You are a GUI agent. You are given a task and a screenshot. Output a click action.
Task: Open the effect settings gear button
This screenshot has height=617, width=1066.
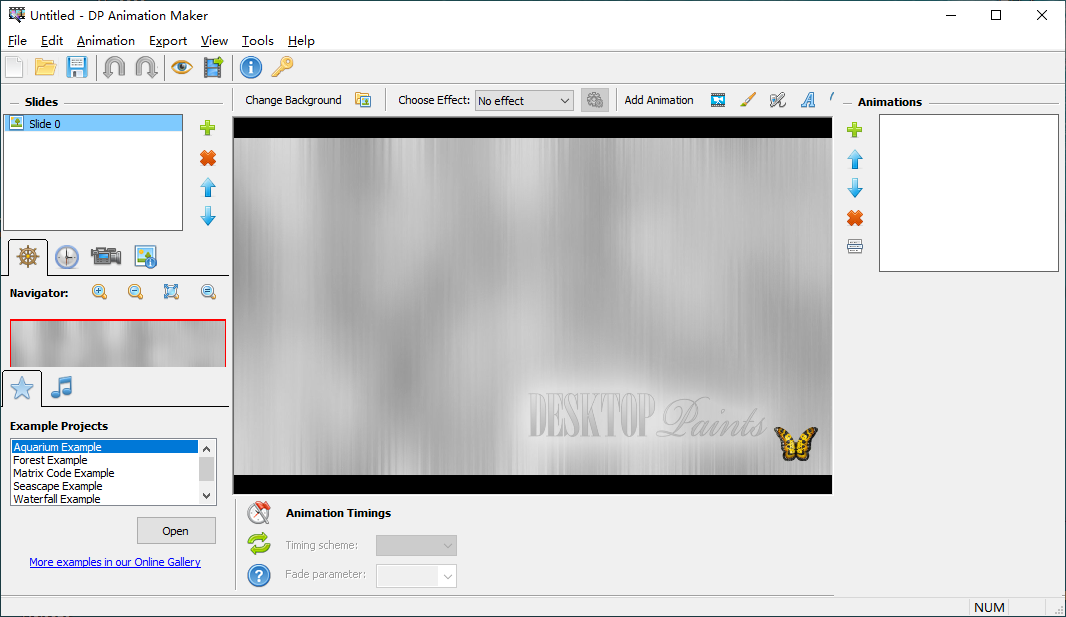click(595, 100)
